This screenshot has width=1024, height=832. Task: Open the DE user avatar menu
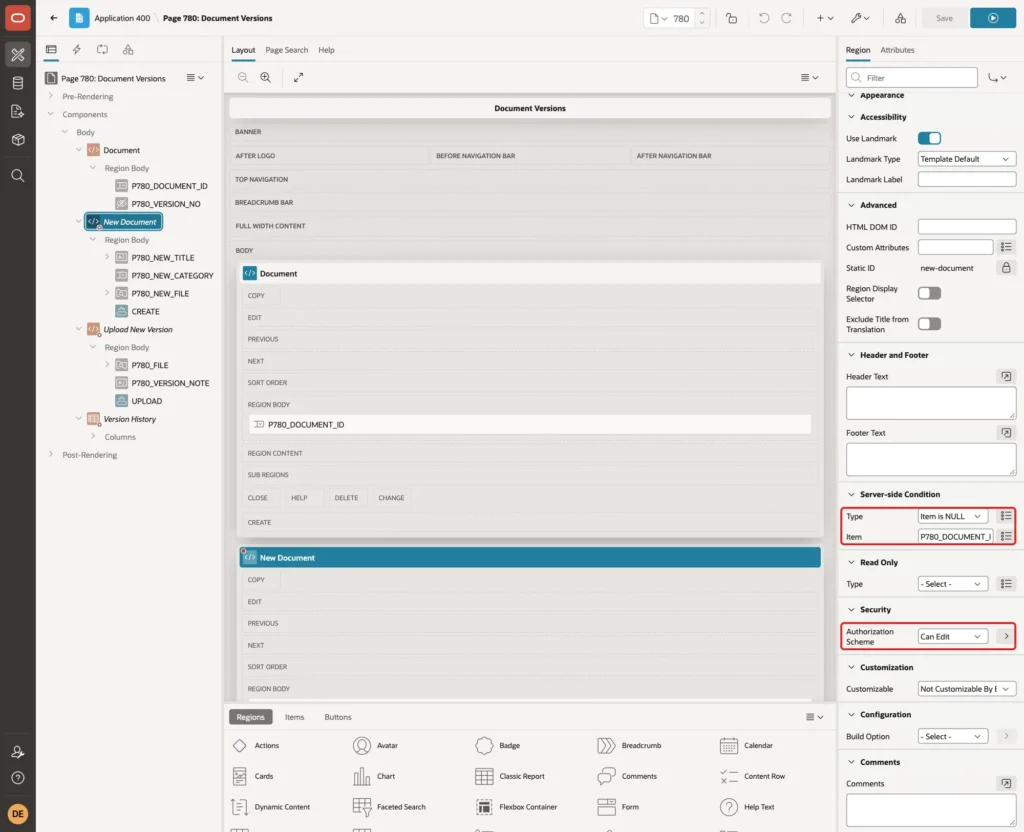tap(18, 814)
